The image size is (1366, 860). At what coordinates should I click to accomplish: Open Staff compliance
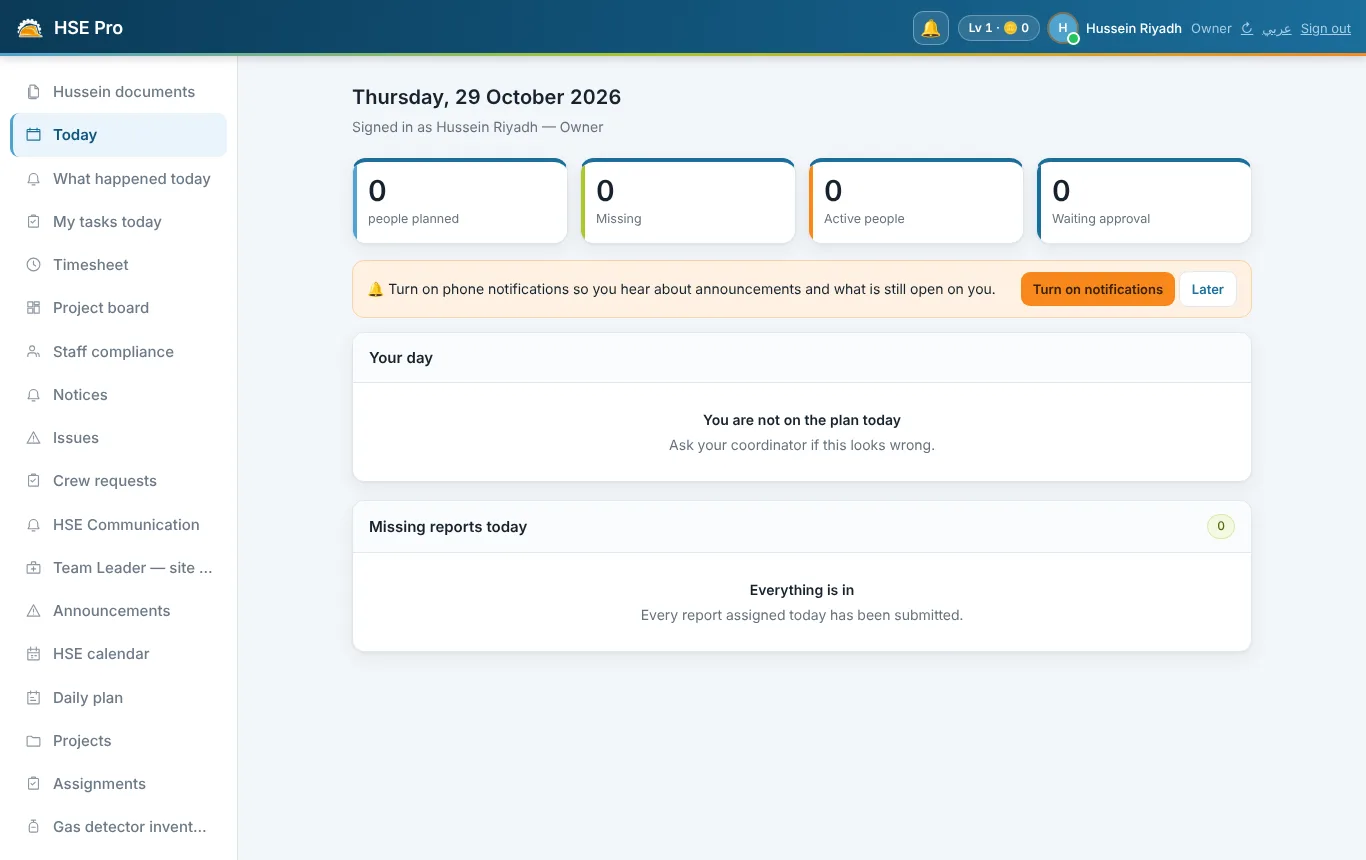tap(118, 352)
